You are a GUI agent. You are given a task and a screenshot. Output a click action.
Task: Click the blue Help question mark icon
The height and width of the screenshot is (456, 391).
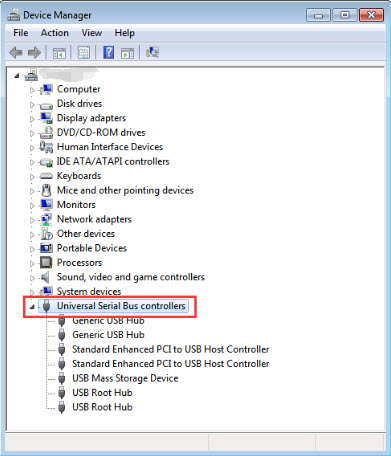(109, 52)
